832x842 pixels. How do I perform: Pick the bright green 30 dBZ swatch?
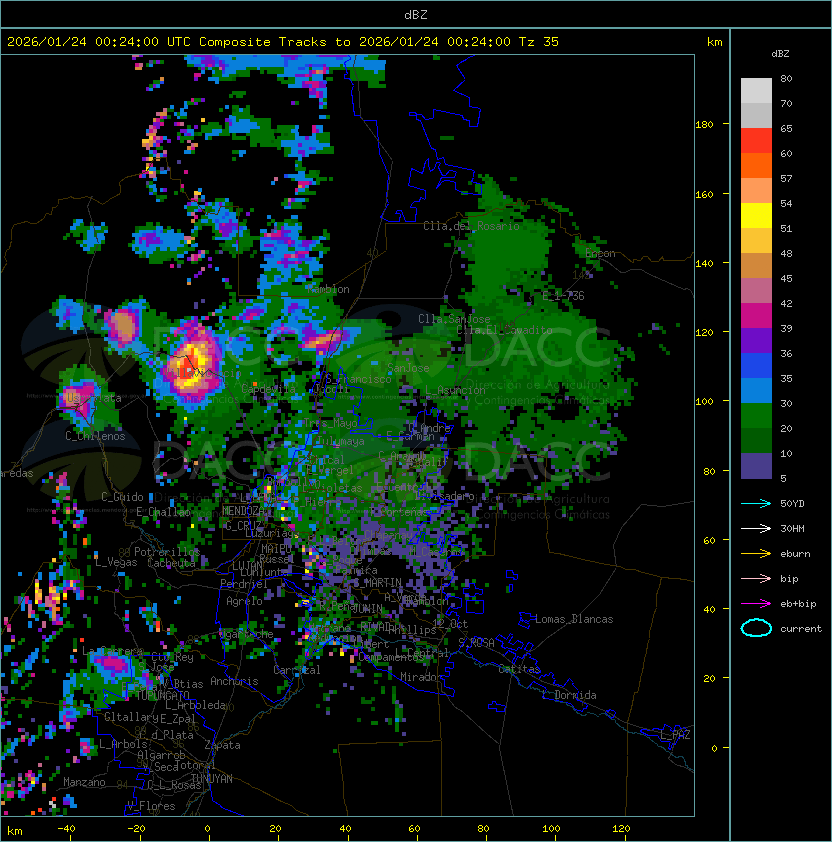[756, 415]
